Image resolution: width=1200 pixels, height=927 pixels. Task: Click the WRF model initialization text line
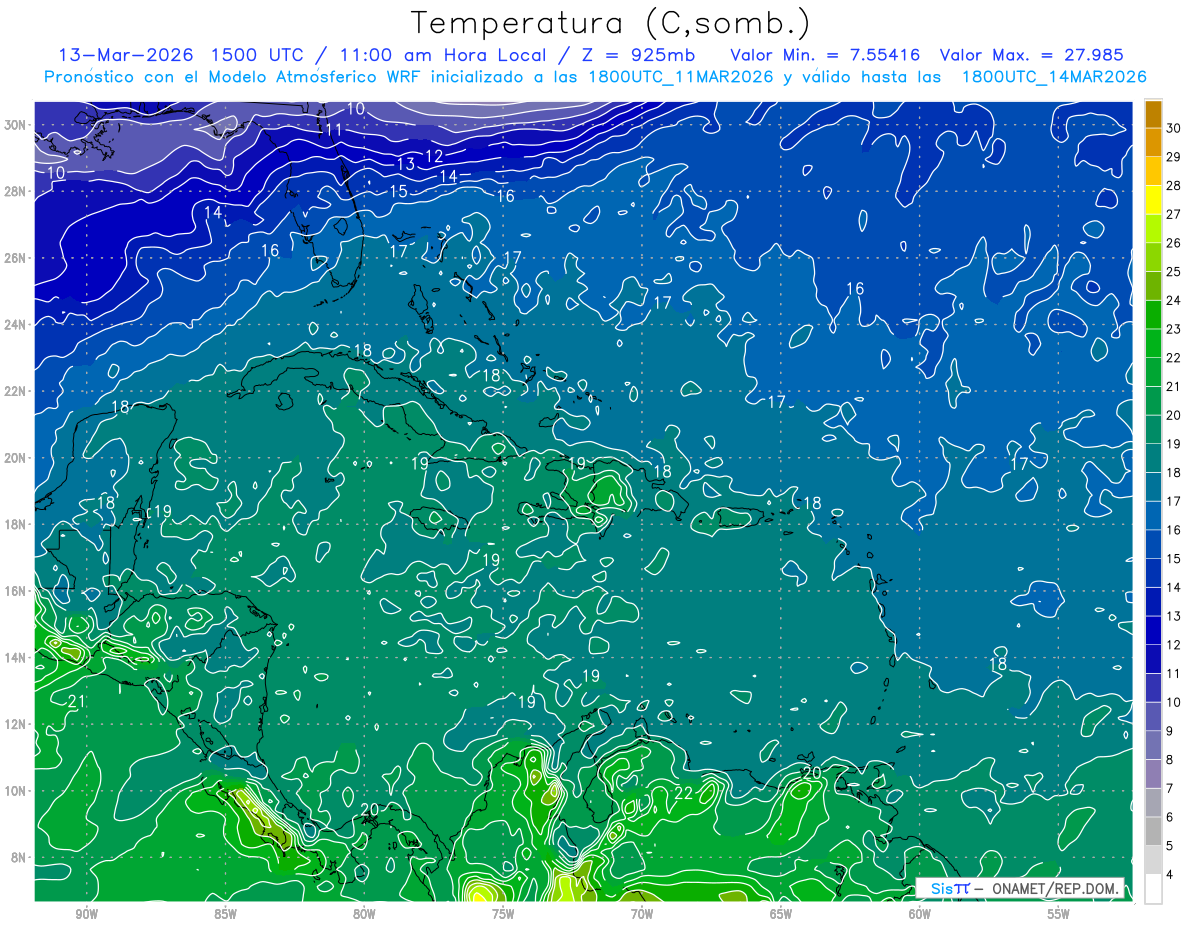click(x=595, y=77)
